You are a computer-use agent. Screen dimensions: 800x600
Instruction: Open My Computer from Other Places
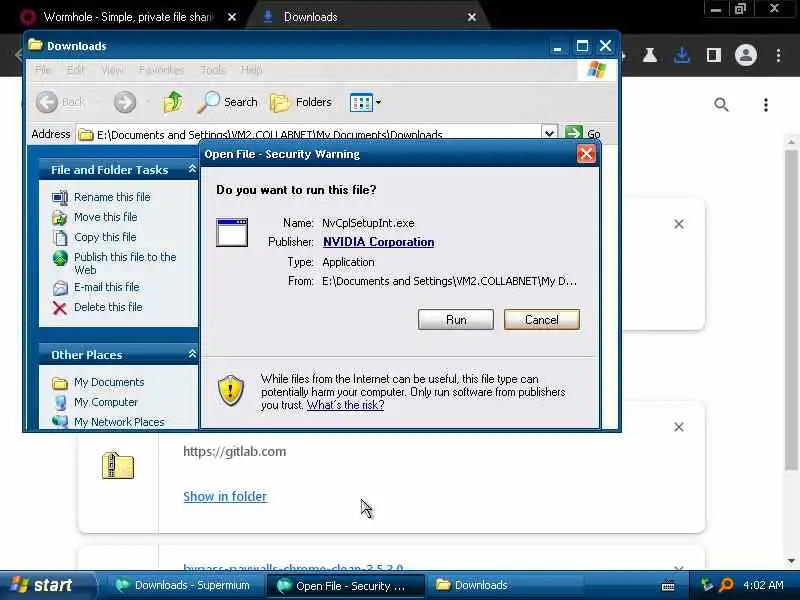point(106,402)
